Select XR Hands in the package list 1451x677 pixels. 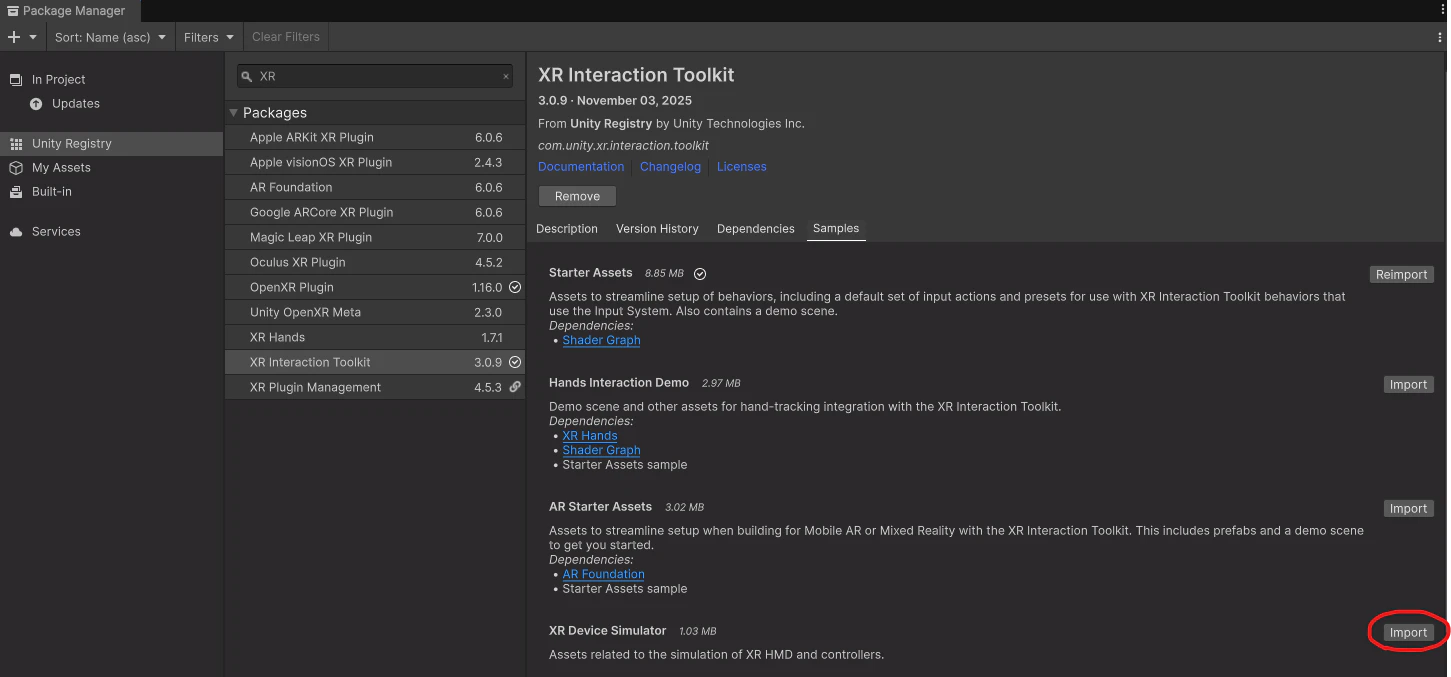(x=277, y=337)
